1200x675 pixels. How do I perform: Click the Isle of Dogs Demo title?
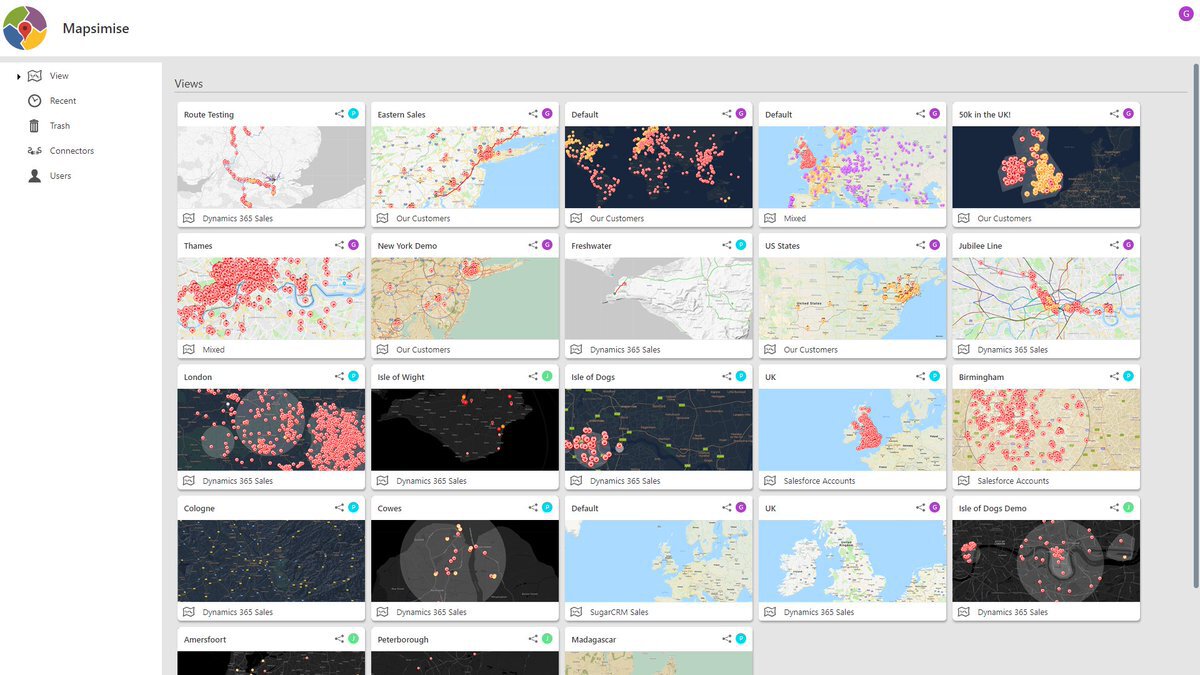point(992,509)
